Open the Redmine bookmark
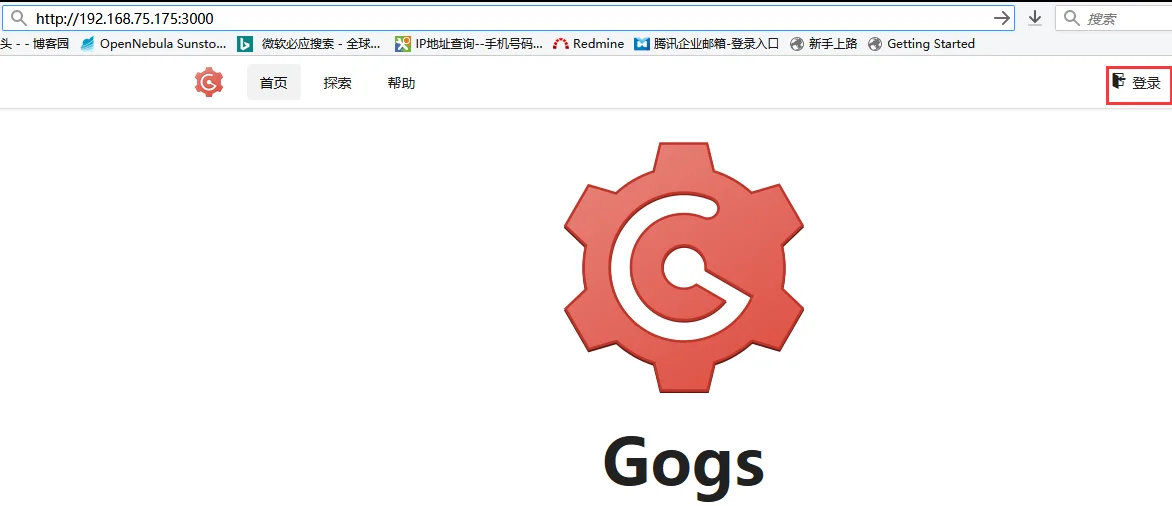 pyautogui.click(x=589, y=44)
